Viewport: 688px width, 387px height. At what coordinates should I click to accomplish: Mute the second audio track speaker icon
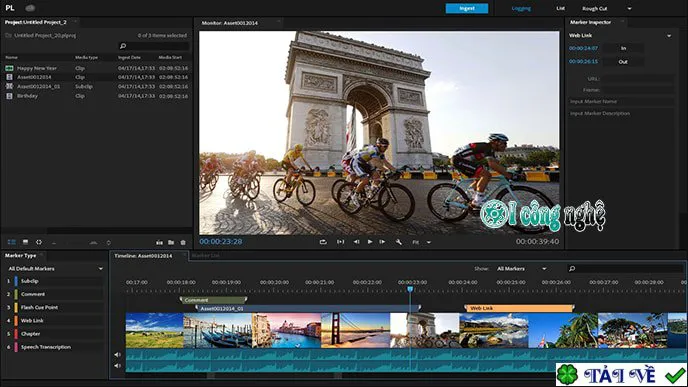pyautogui.click(x=118, y=366)
